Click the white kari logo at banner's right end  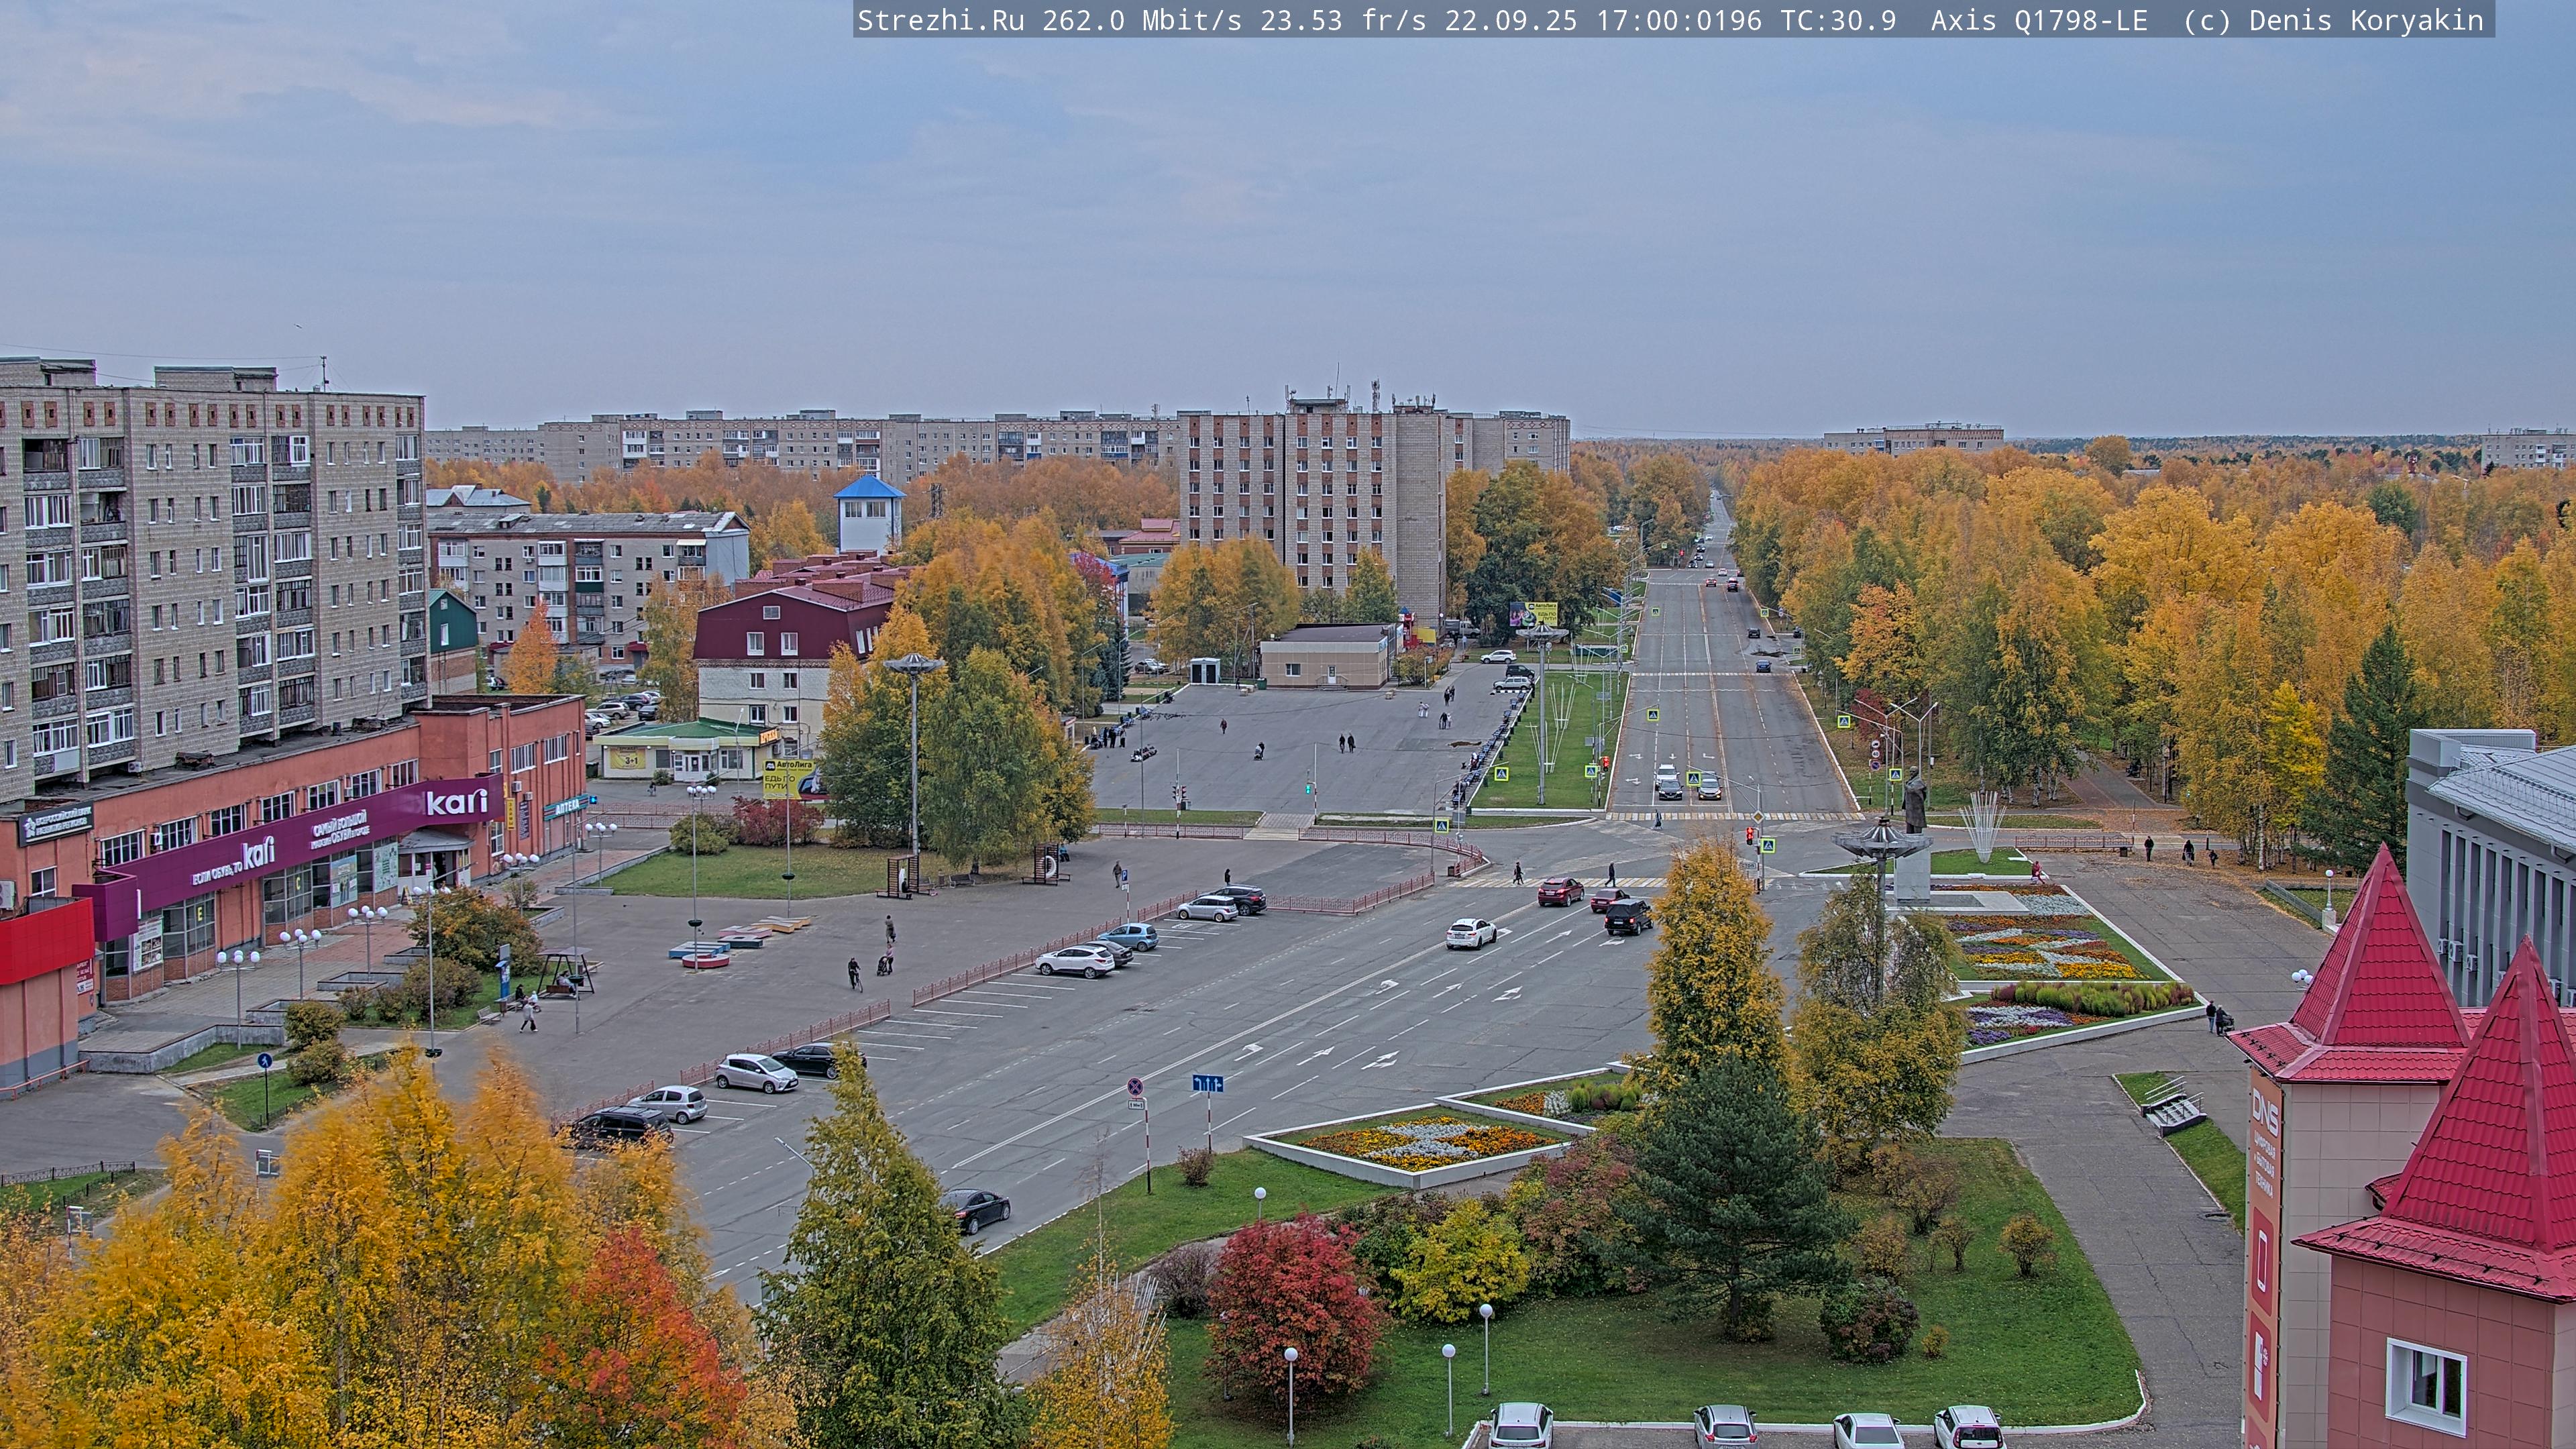(x=456, y=802)
